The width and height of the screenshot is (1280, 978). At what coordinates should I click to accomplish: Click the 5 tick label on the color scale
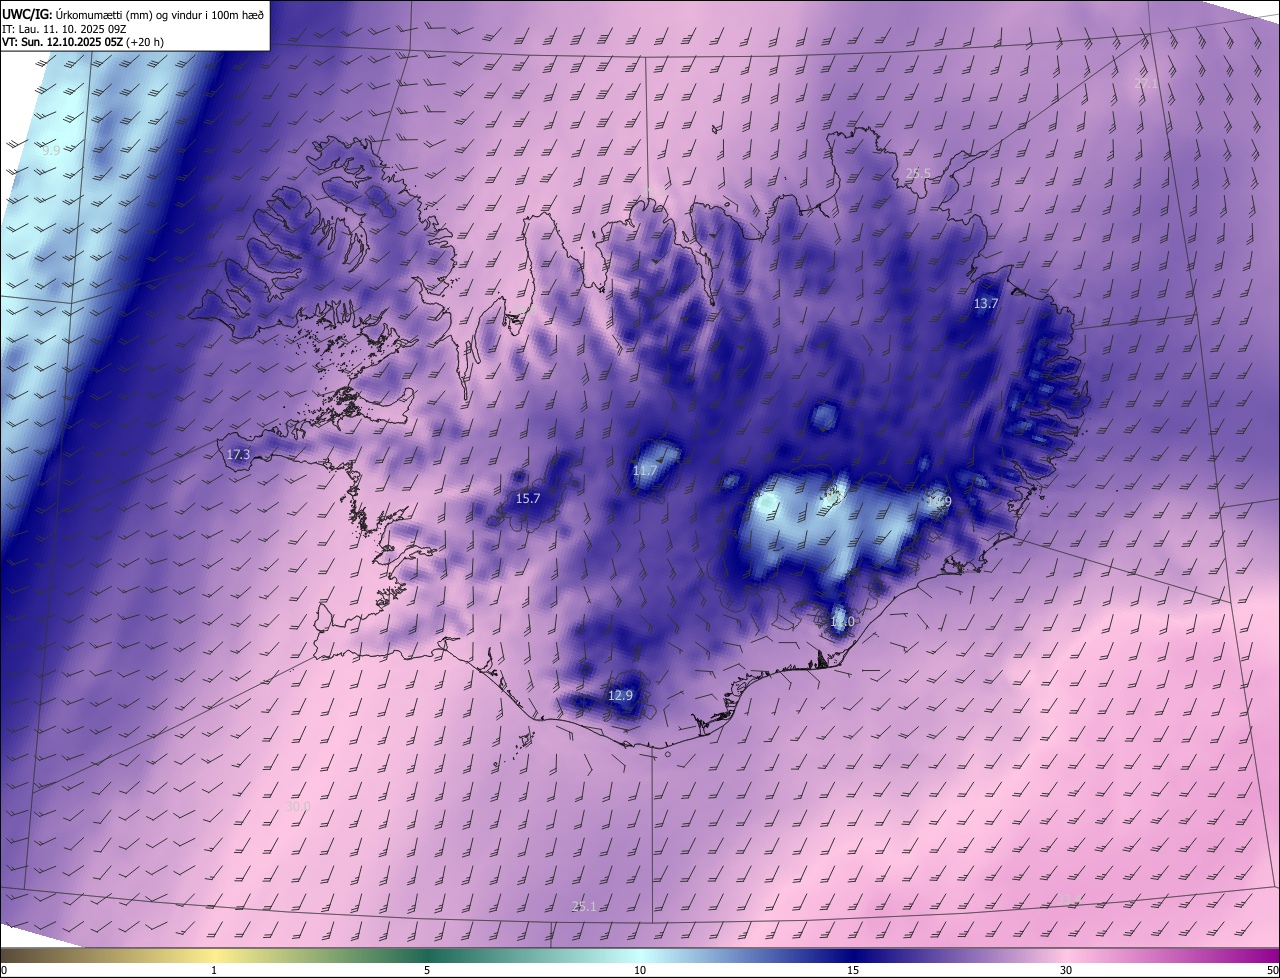427,970
